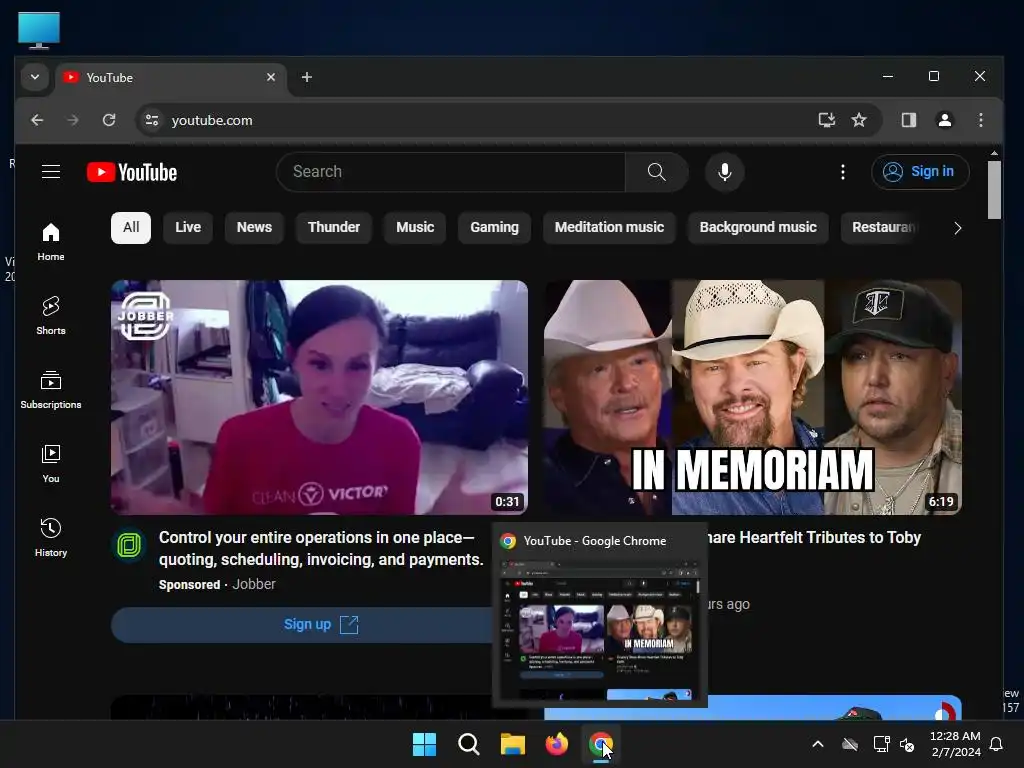Launch Firefox from taskbar
1024x768 pixels.
tap(556, 744)
